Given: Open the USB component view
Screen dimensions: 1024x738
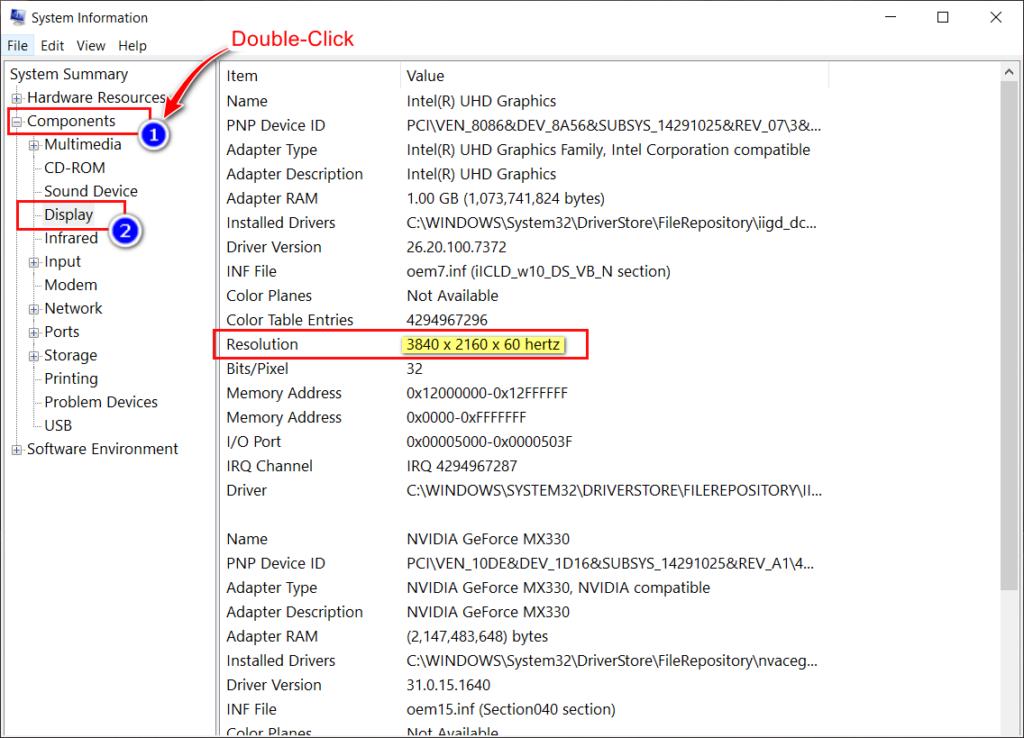Looking at the screenshot, I should (x=57, y=425).
